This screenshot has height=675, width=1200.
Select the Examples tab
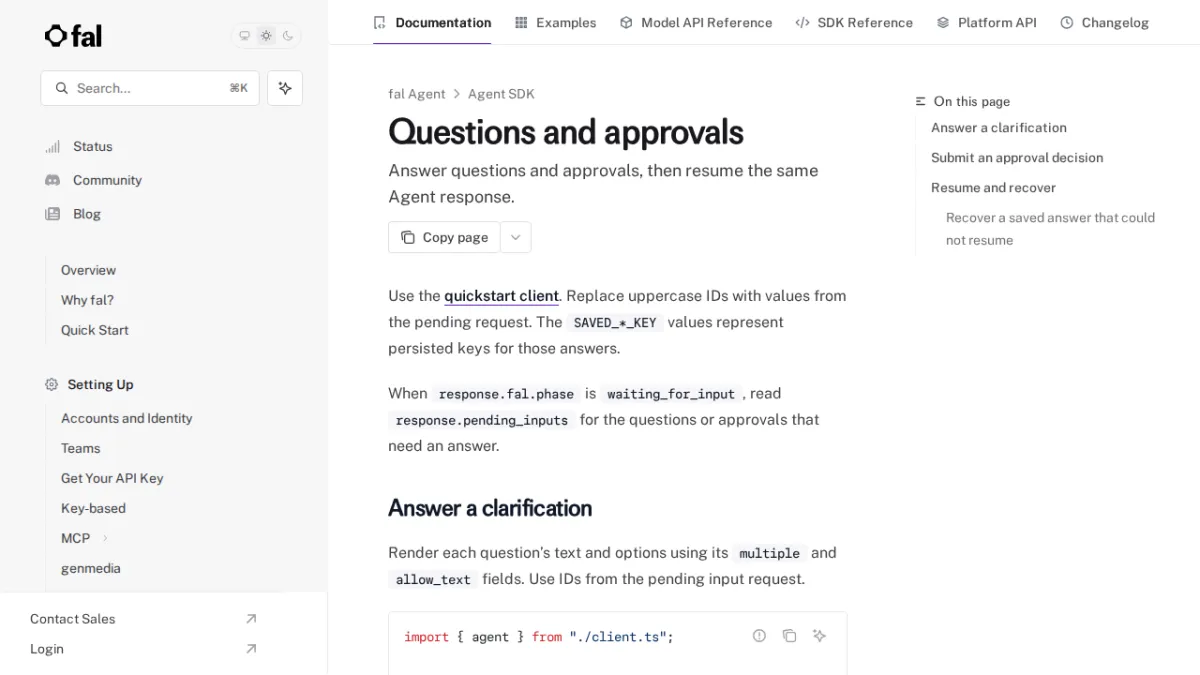555,22
